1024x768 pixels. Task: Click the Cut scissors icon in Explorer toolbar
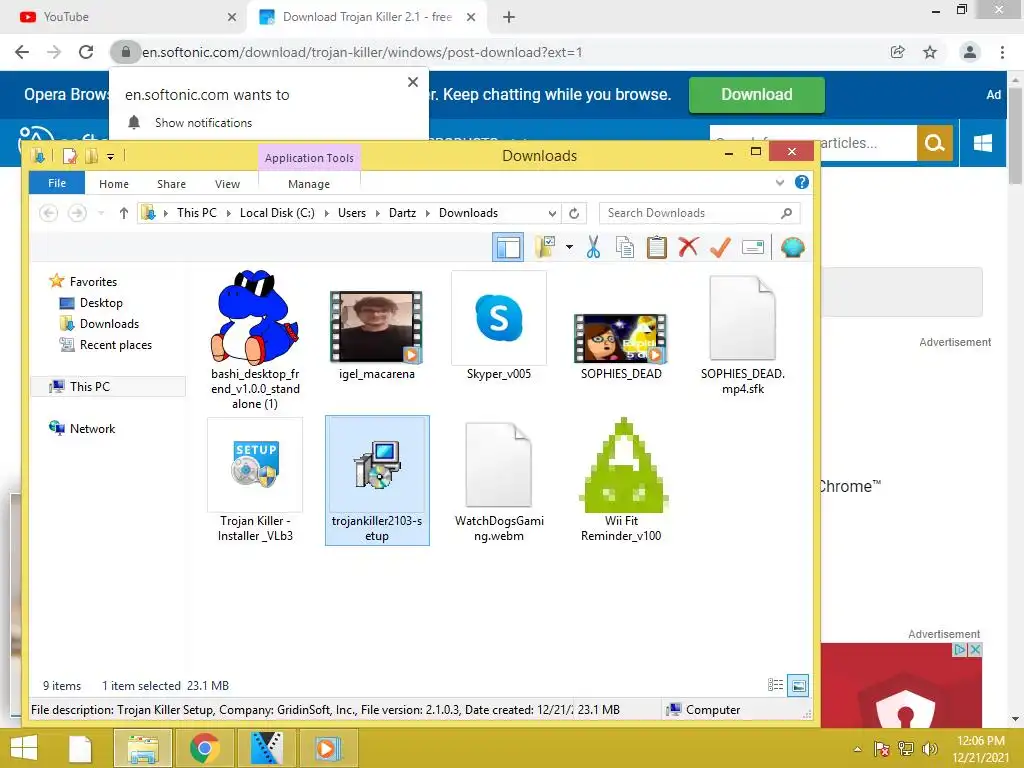593,248
